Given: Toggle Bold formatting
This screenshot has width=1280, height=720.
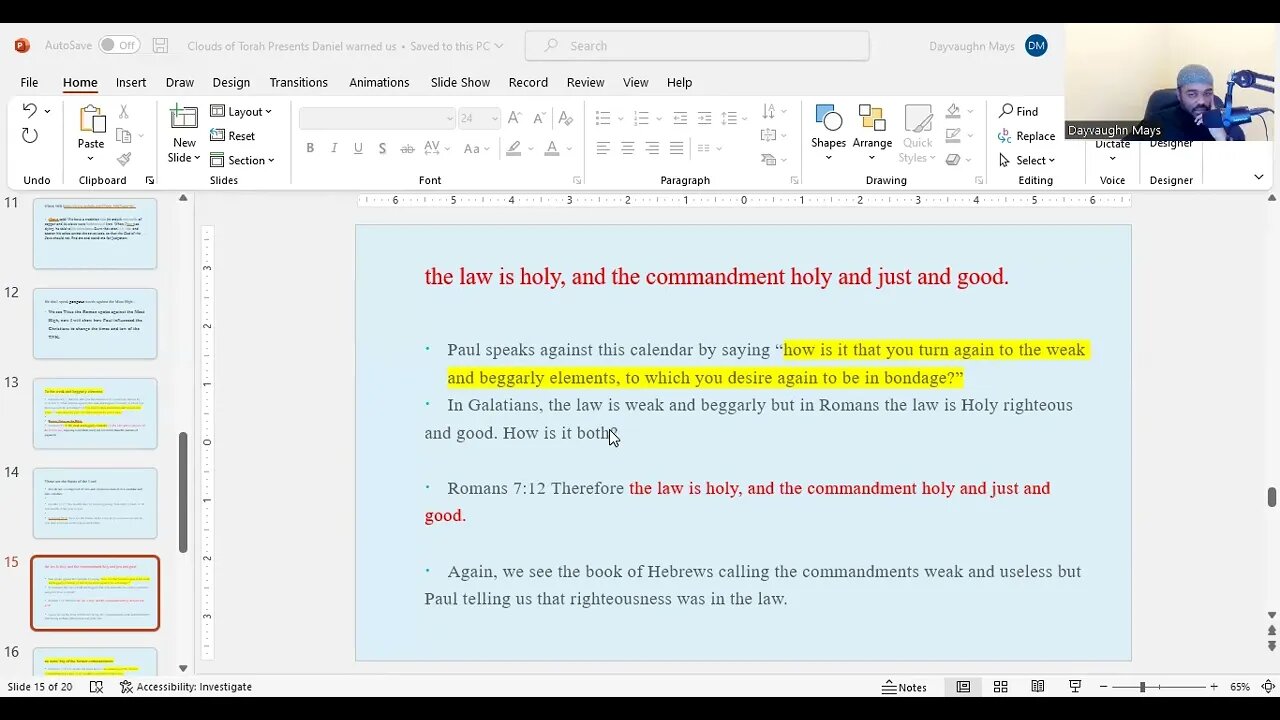Looking at the screenshot, I should point(310,148).
